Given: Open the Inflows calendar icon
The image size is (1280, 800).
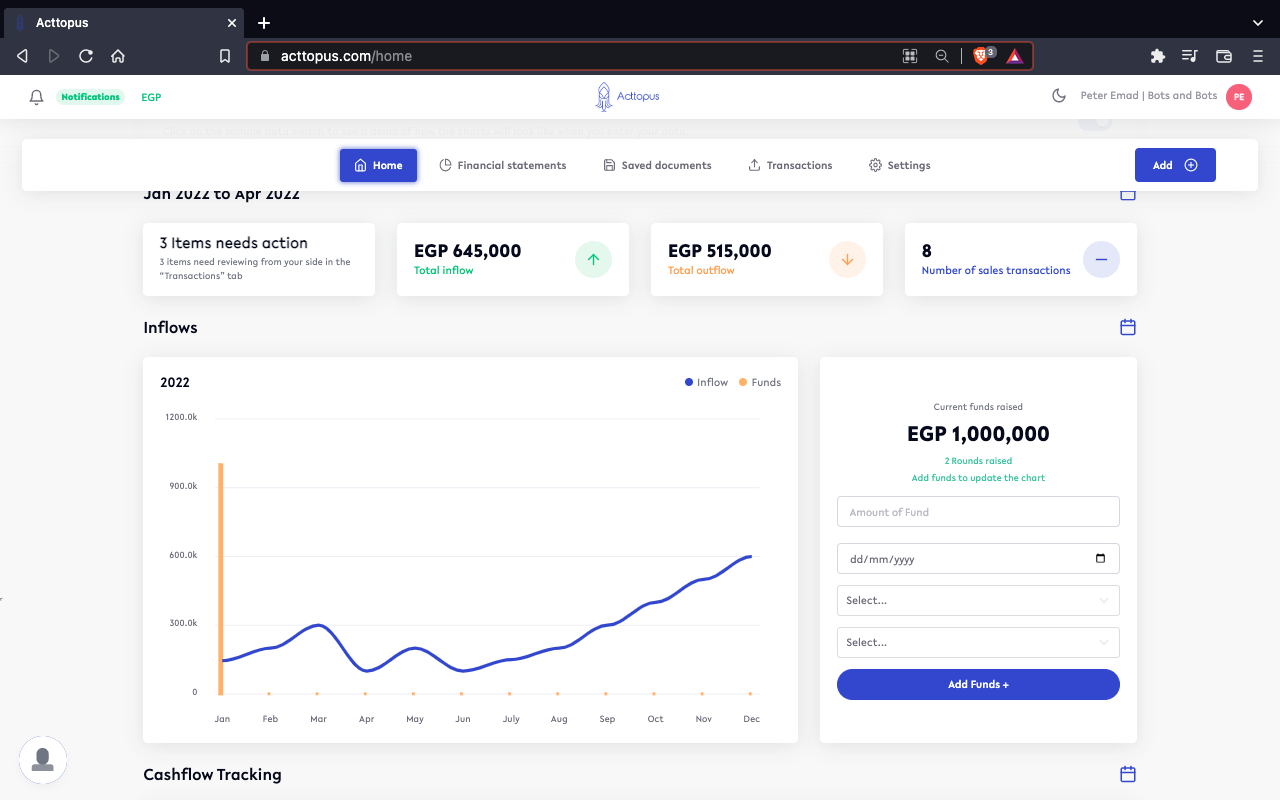Looking at the screenshot, I should [1128, 327].
